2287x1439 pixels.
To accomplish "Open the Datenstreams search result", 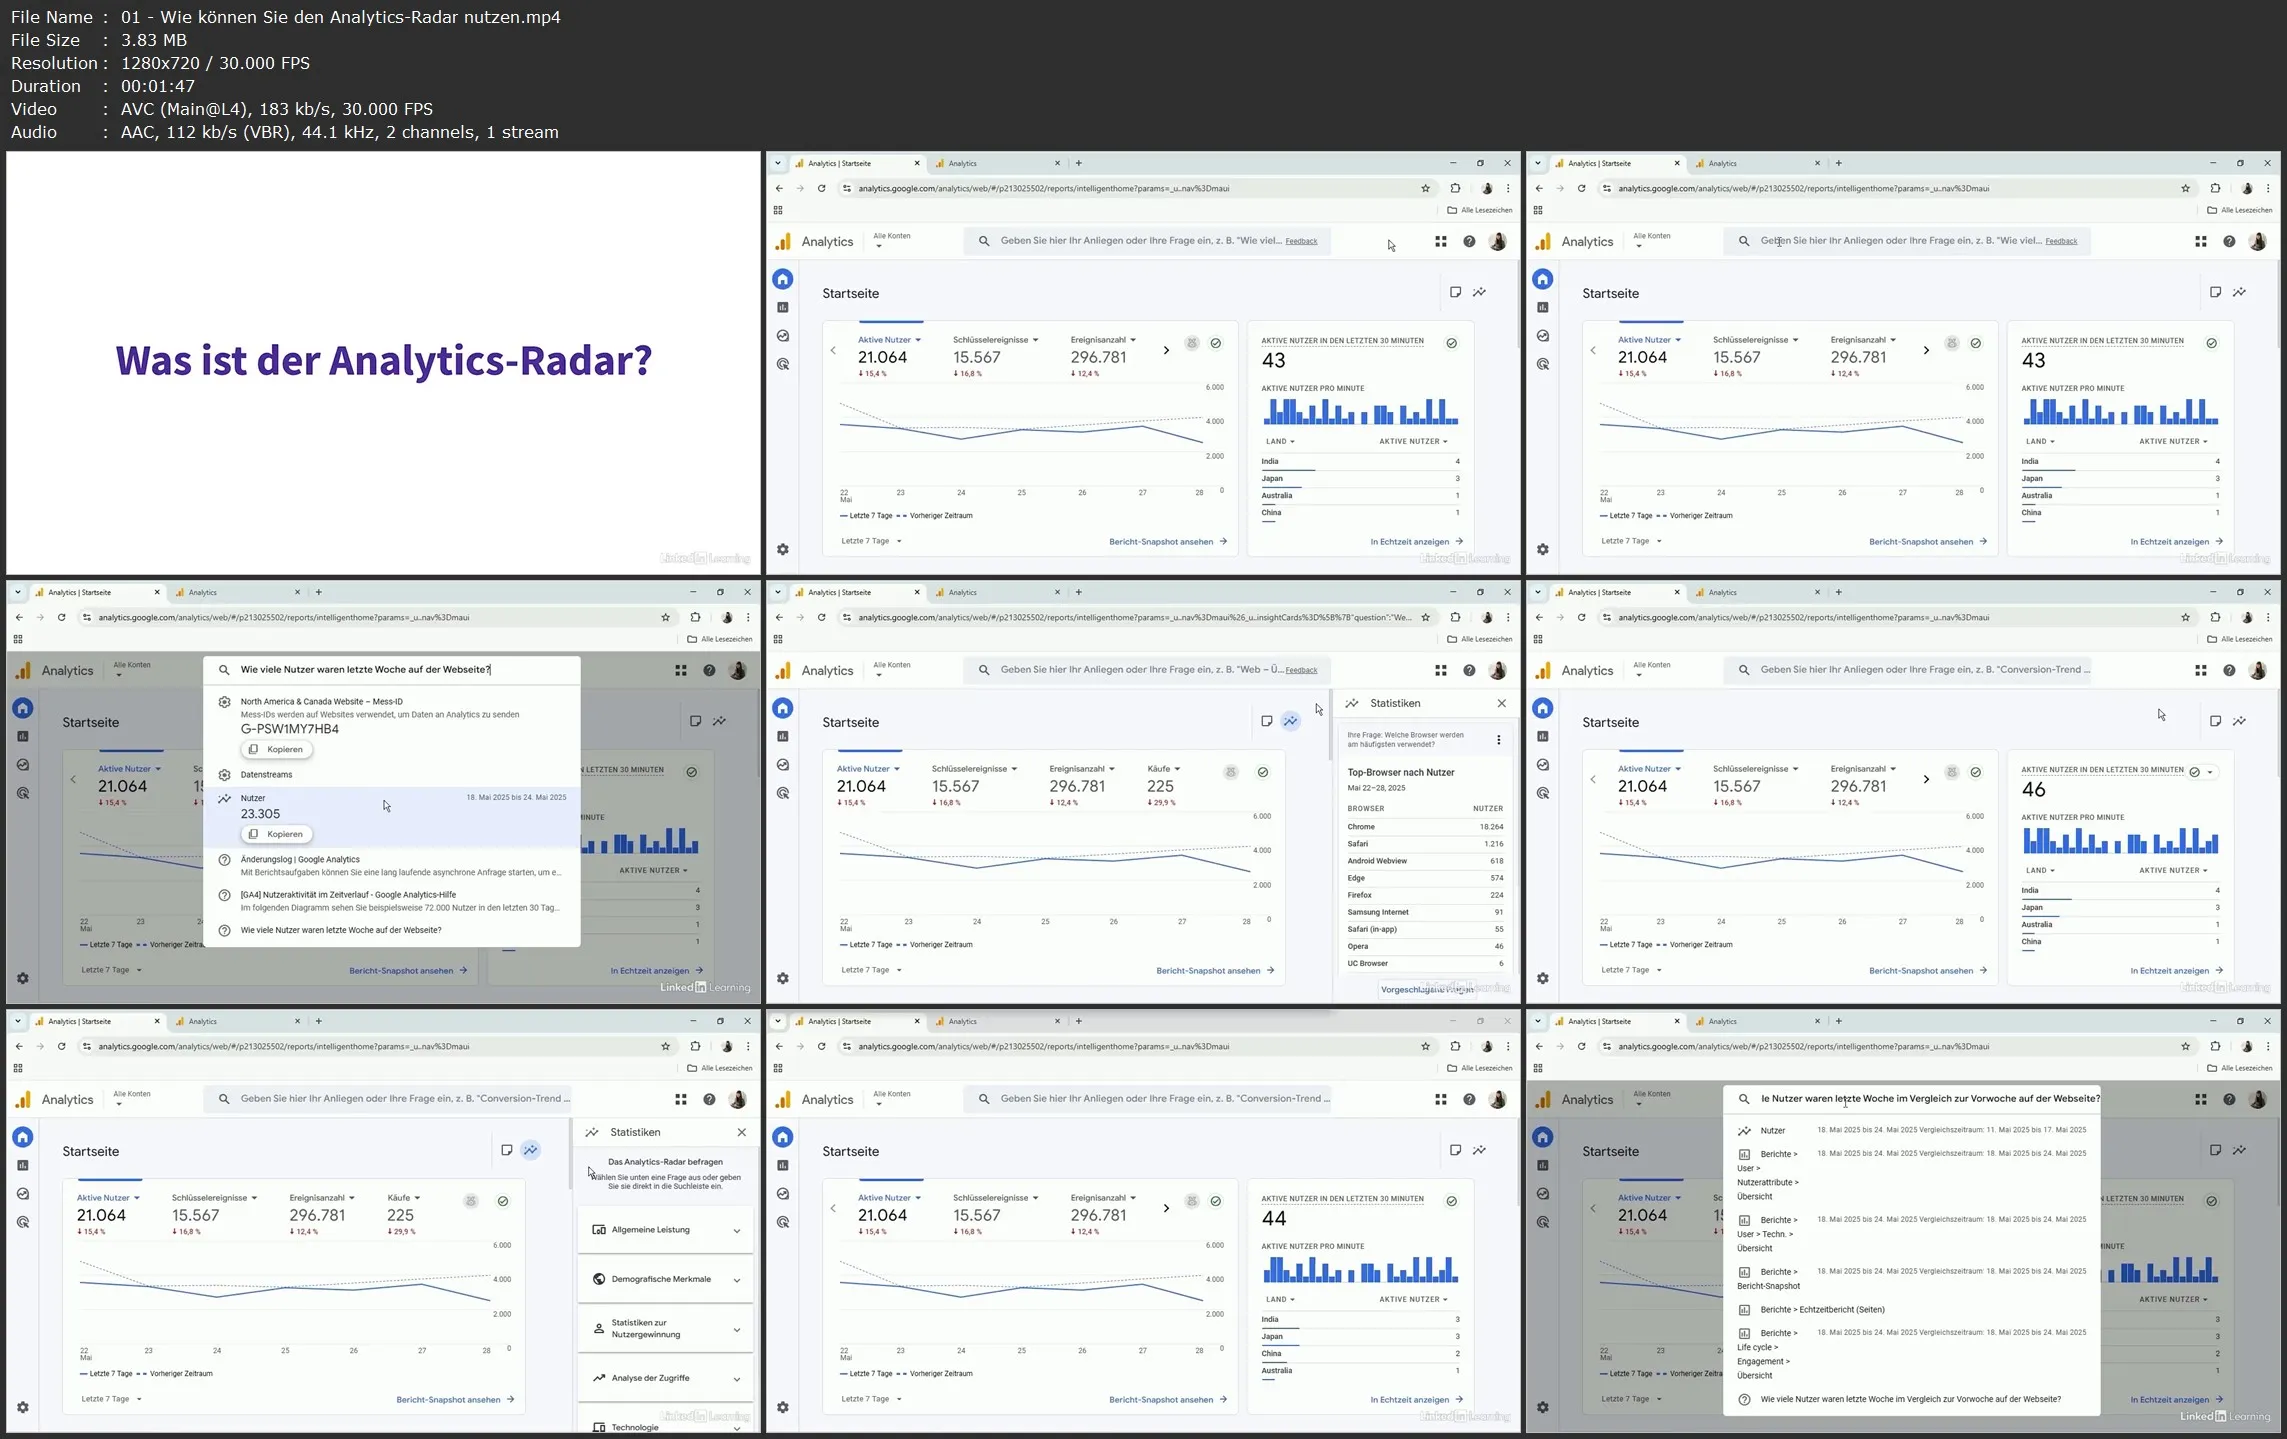I will (392, 775).
